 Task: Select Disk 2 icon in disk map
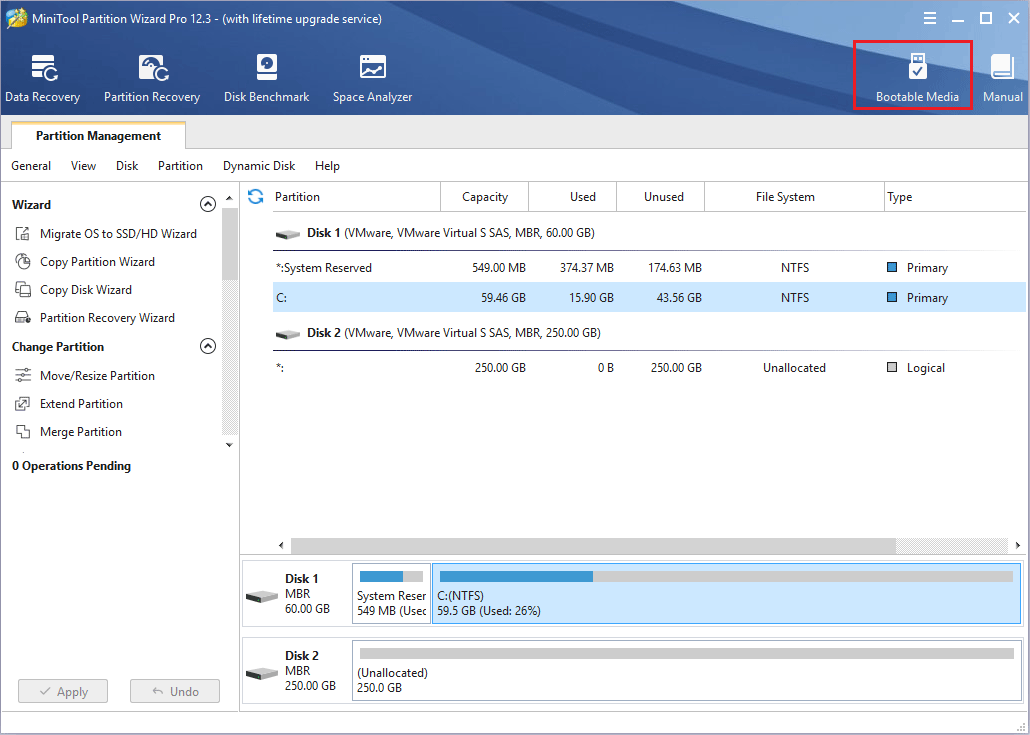[262, 673]
